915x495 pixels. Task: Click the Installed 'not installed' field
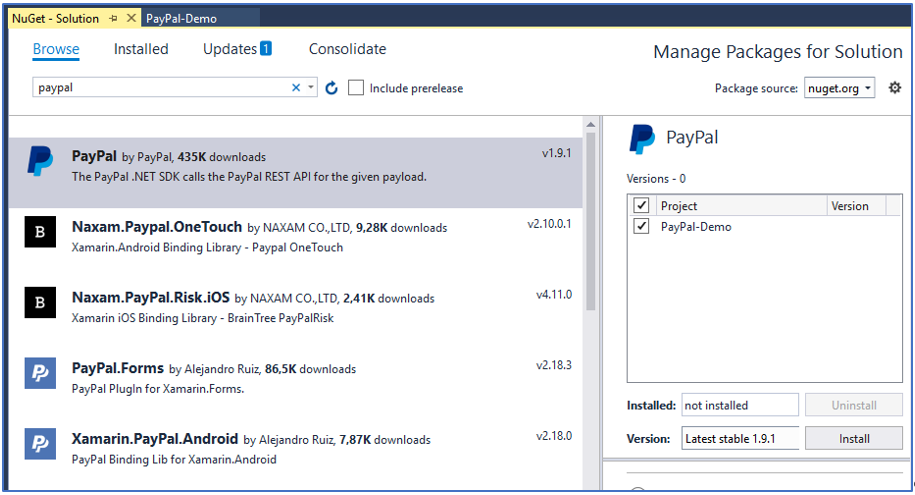point(740,405)
